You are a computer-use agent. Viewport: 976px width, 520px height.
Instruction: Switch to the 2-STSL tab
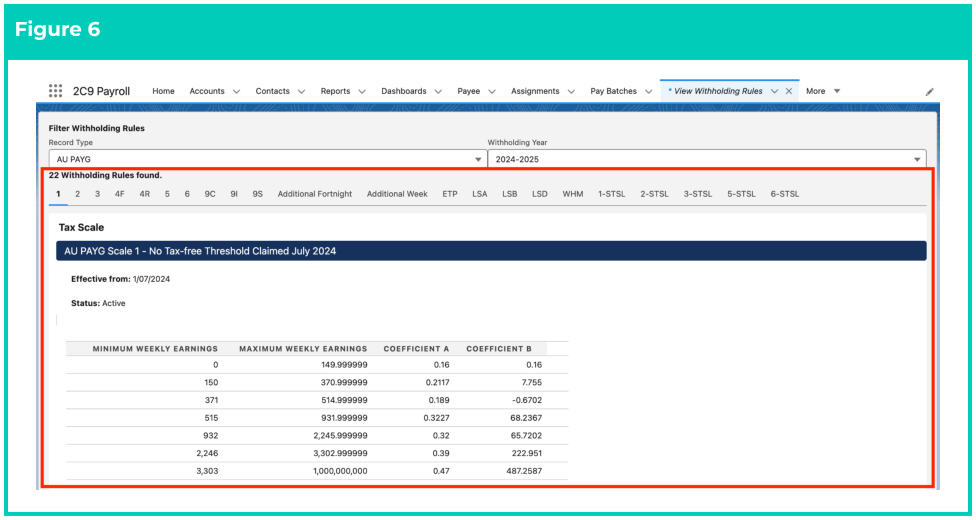click(x=654, y=194)
